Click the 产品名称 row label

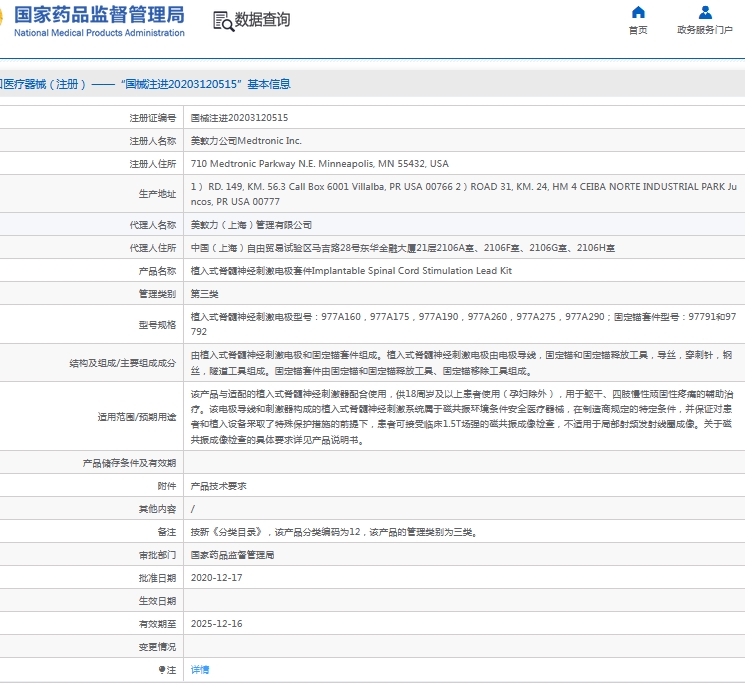point(158,271)
